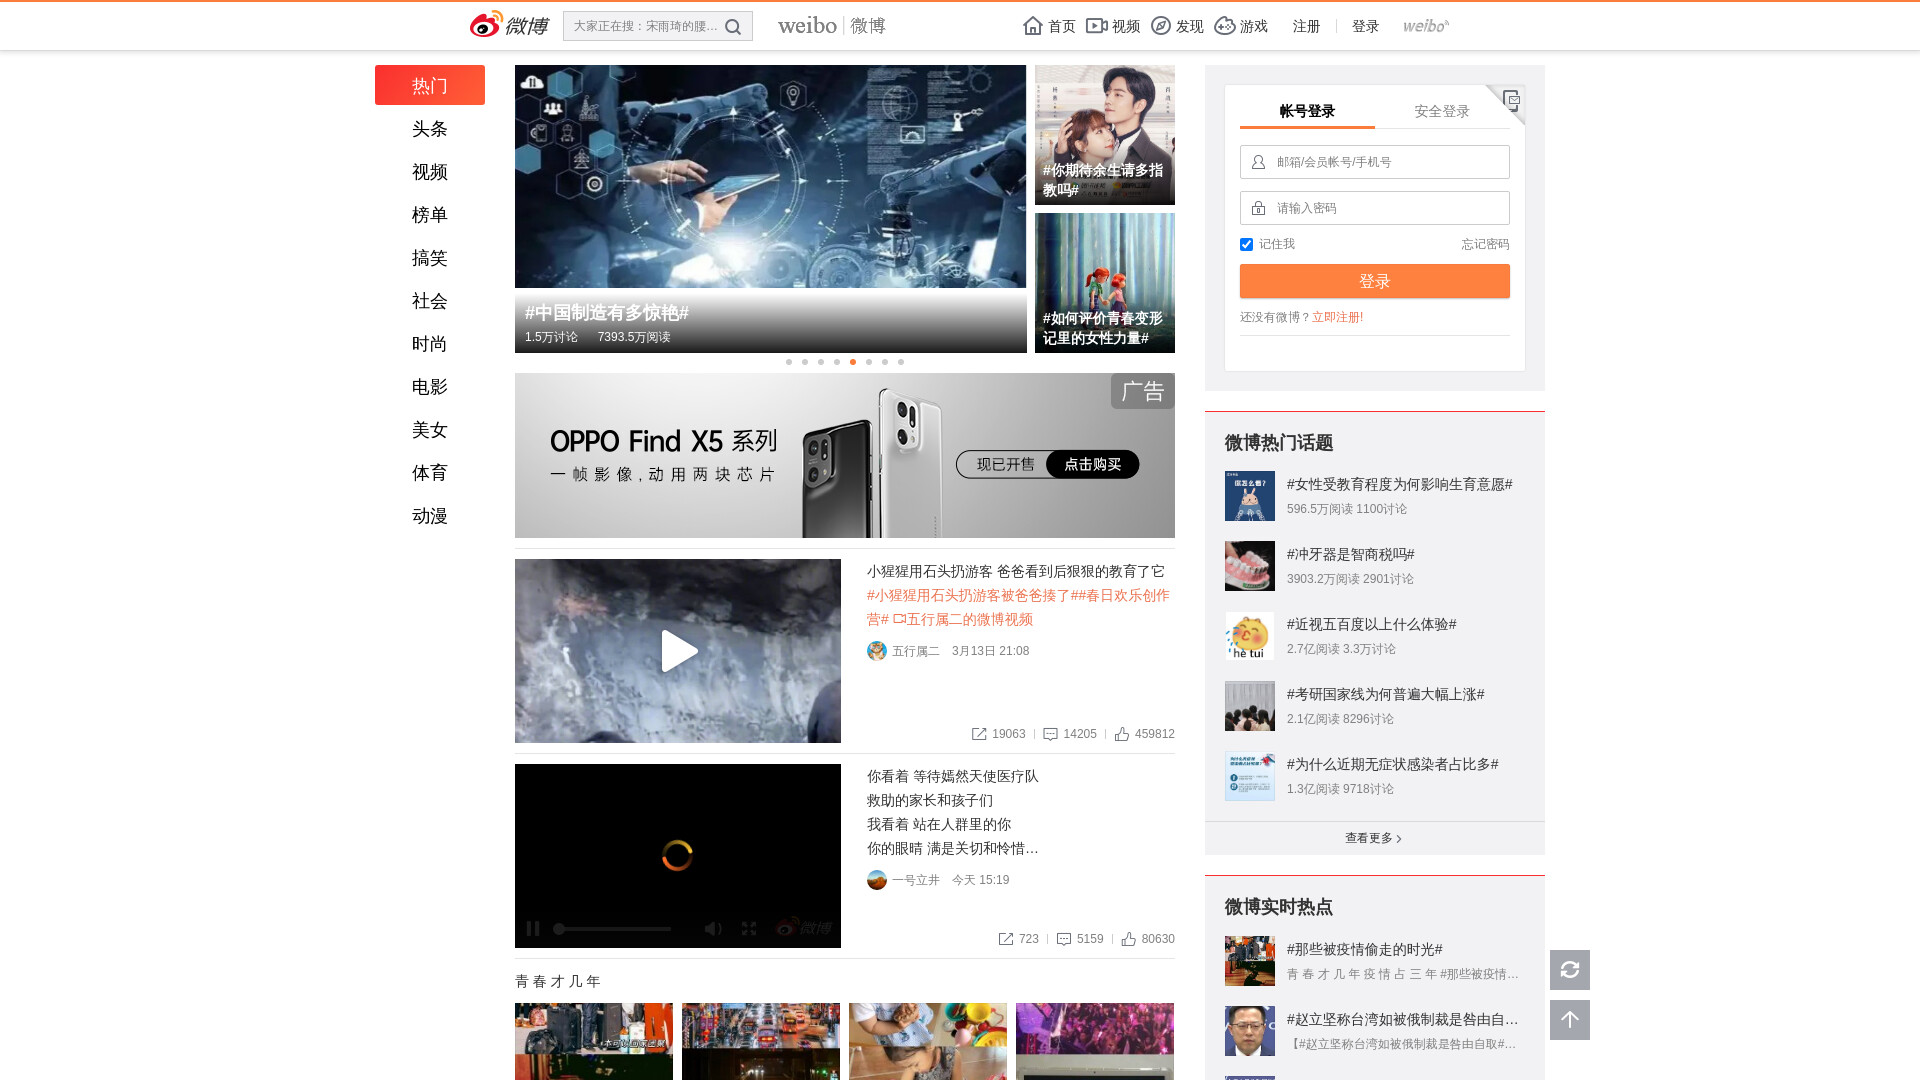The height and width of the screenshot is (1080, 1920).
Task: Click 一号立井 user avatar
Action: pos(877,880)
